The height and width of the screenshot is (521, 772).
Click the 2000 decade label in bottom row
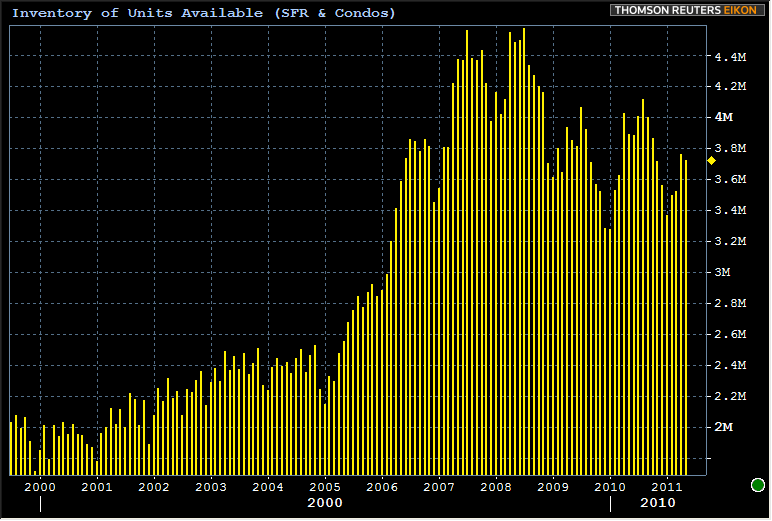325,503
